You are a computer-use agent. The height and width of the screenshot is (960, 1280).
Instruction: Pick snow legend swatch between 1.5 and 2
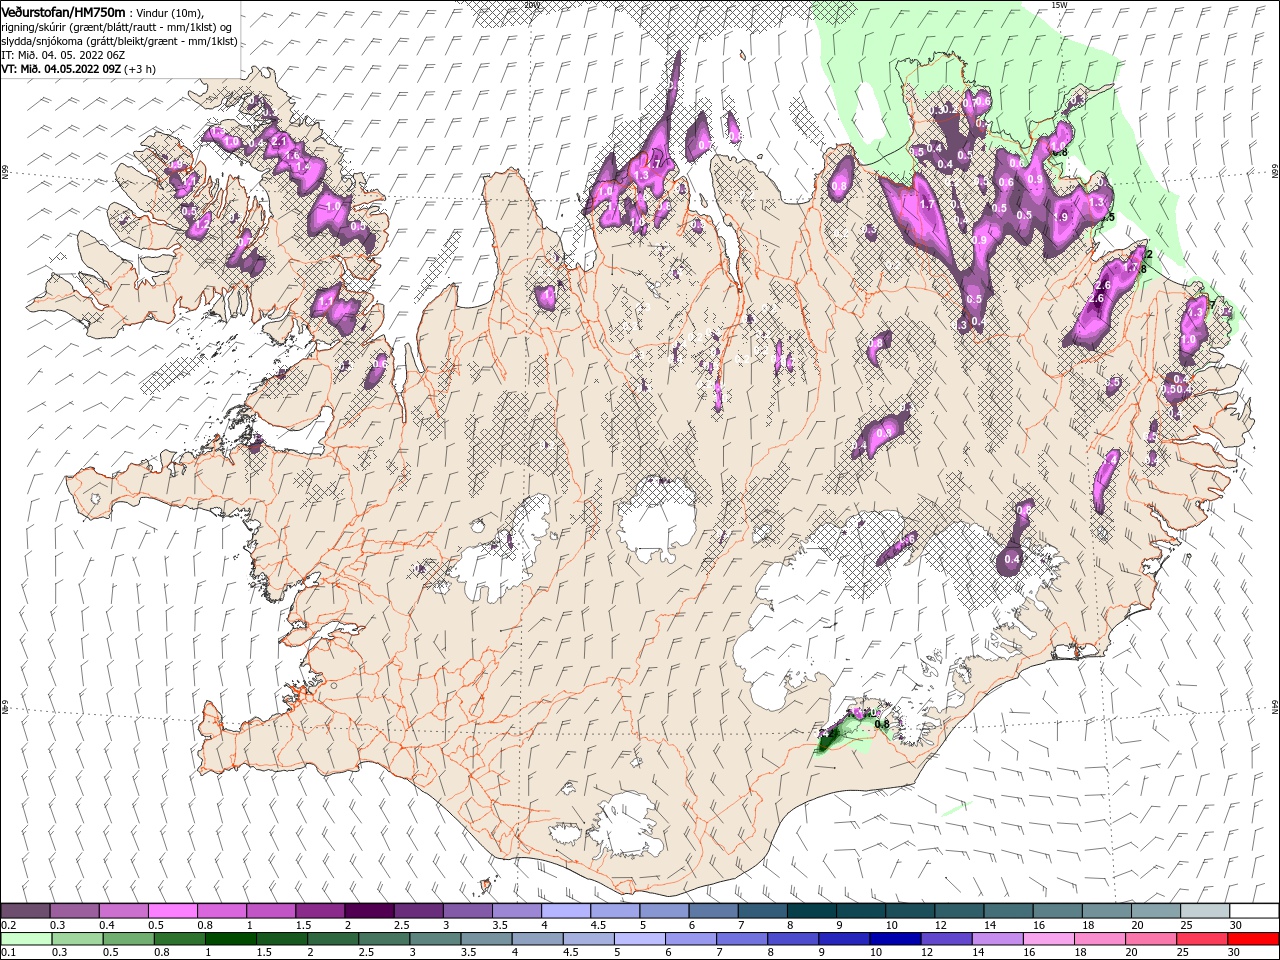tap(320, 911)
